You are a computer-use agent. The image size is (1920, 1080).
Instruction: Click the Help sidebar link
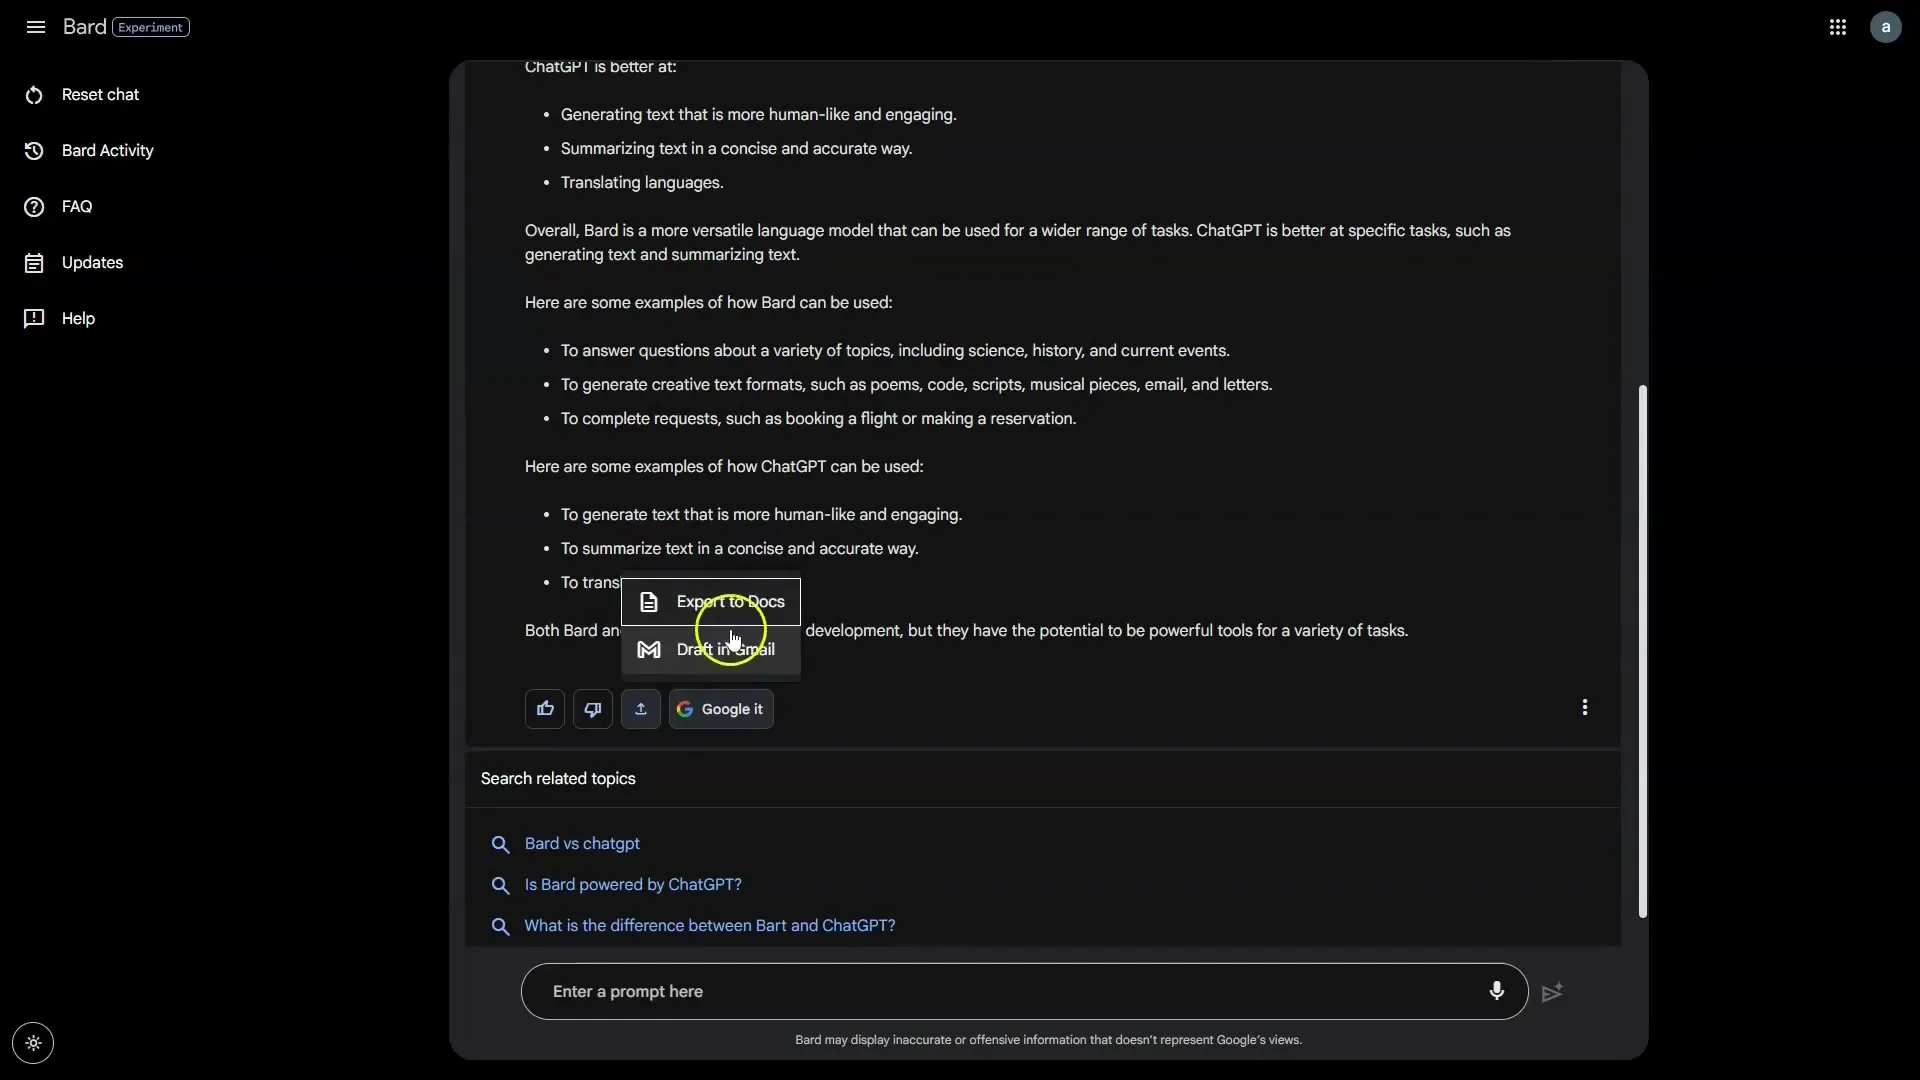[78, 318]
